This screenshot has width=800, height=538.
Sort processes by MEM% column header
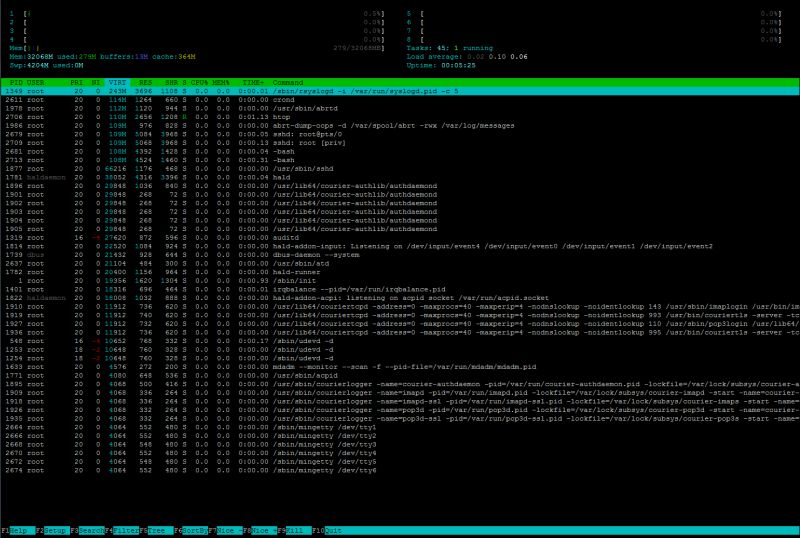click(221, 82)
